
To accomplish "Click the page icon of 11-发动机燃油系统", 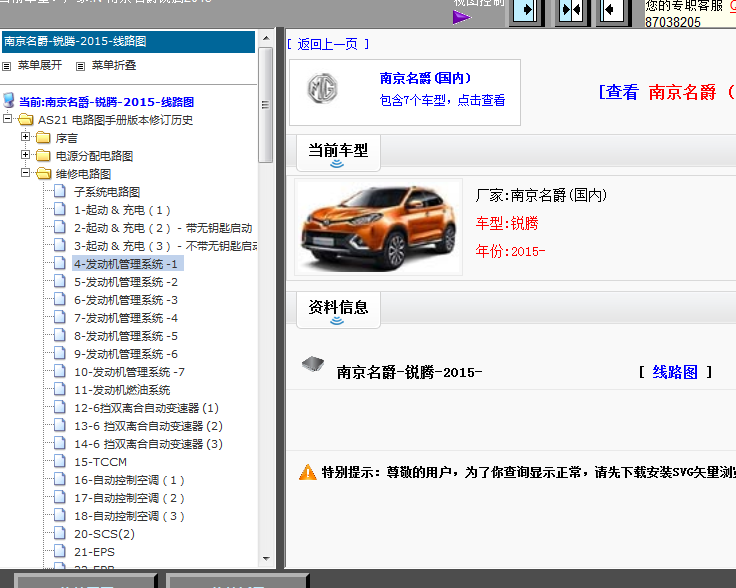I will point(60,389).
